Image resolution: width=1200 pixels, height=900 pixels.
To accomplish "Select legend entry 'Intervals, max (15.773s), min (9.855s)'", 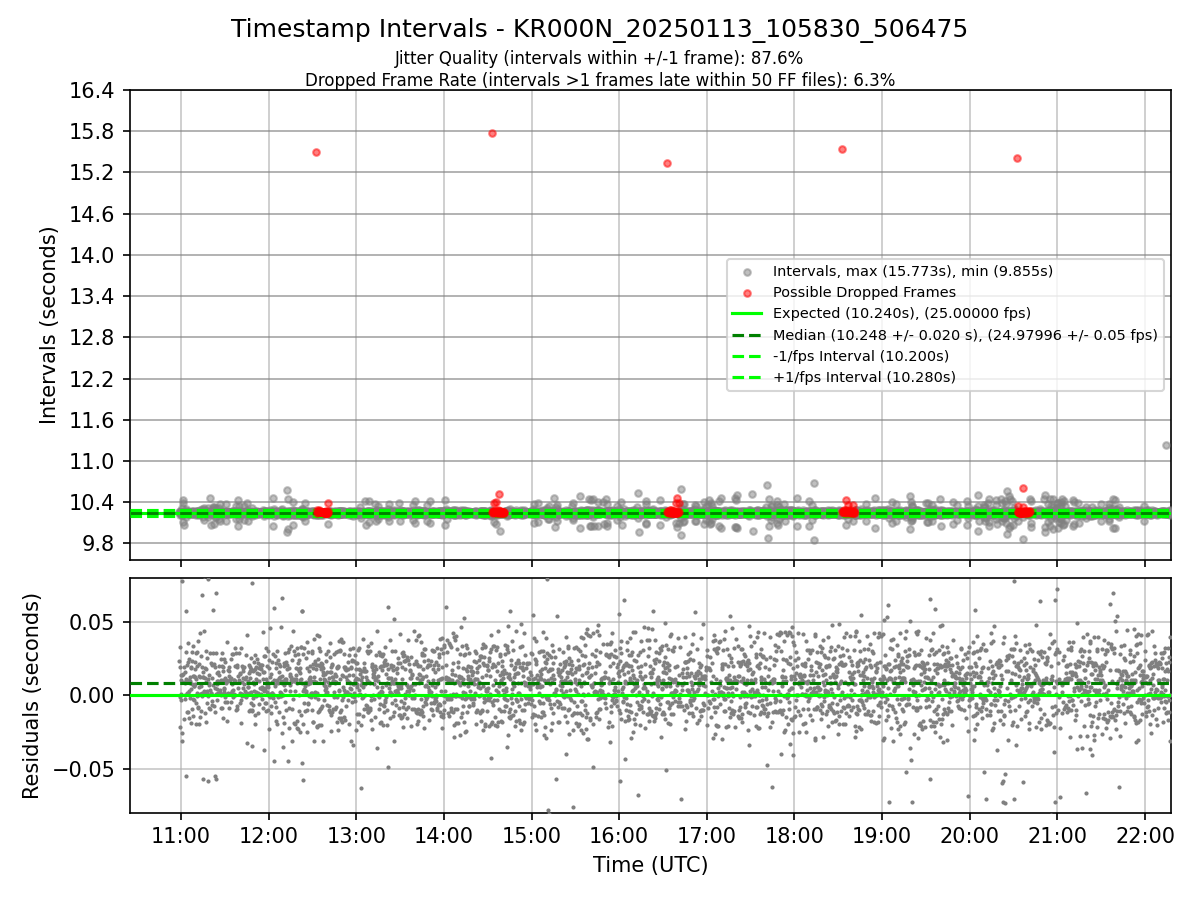I will (x=913, y=271).
